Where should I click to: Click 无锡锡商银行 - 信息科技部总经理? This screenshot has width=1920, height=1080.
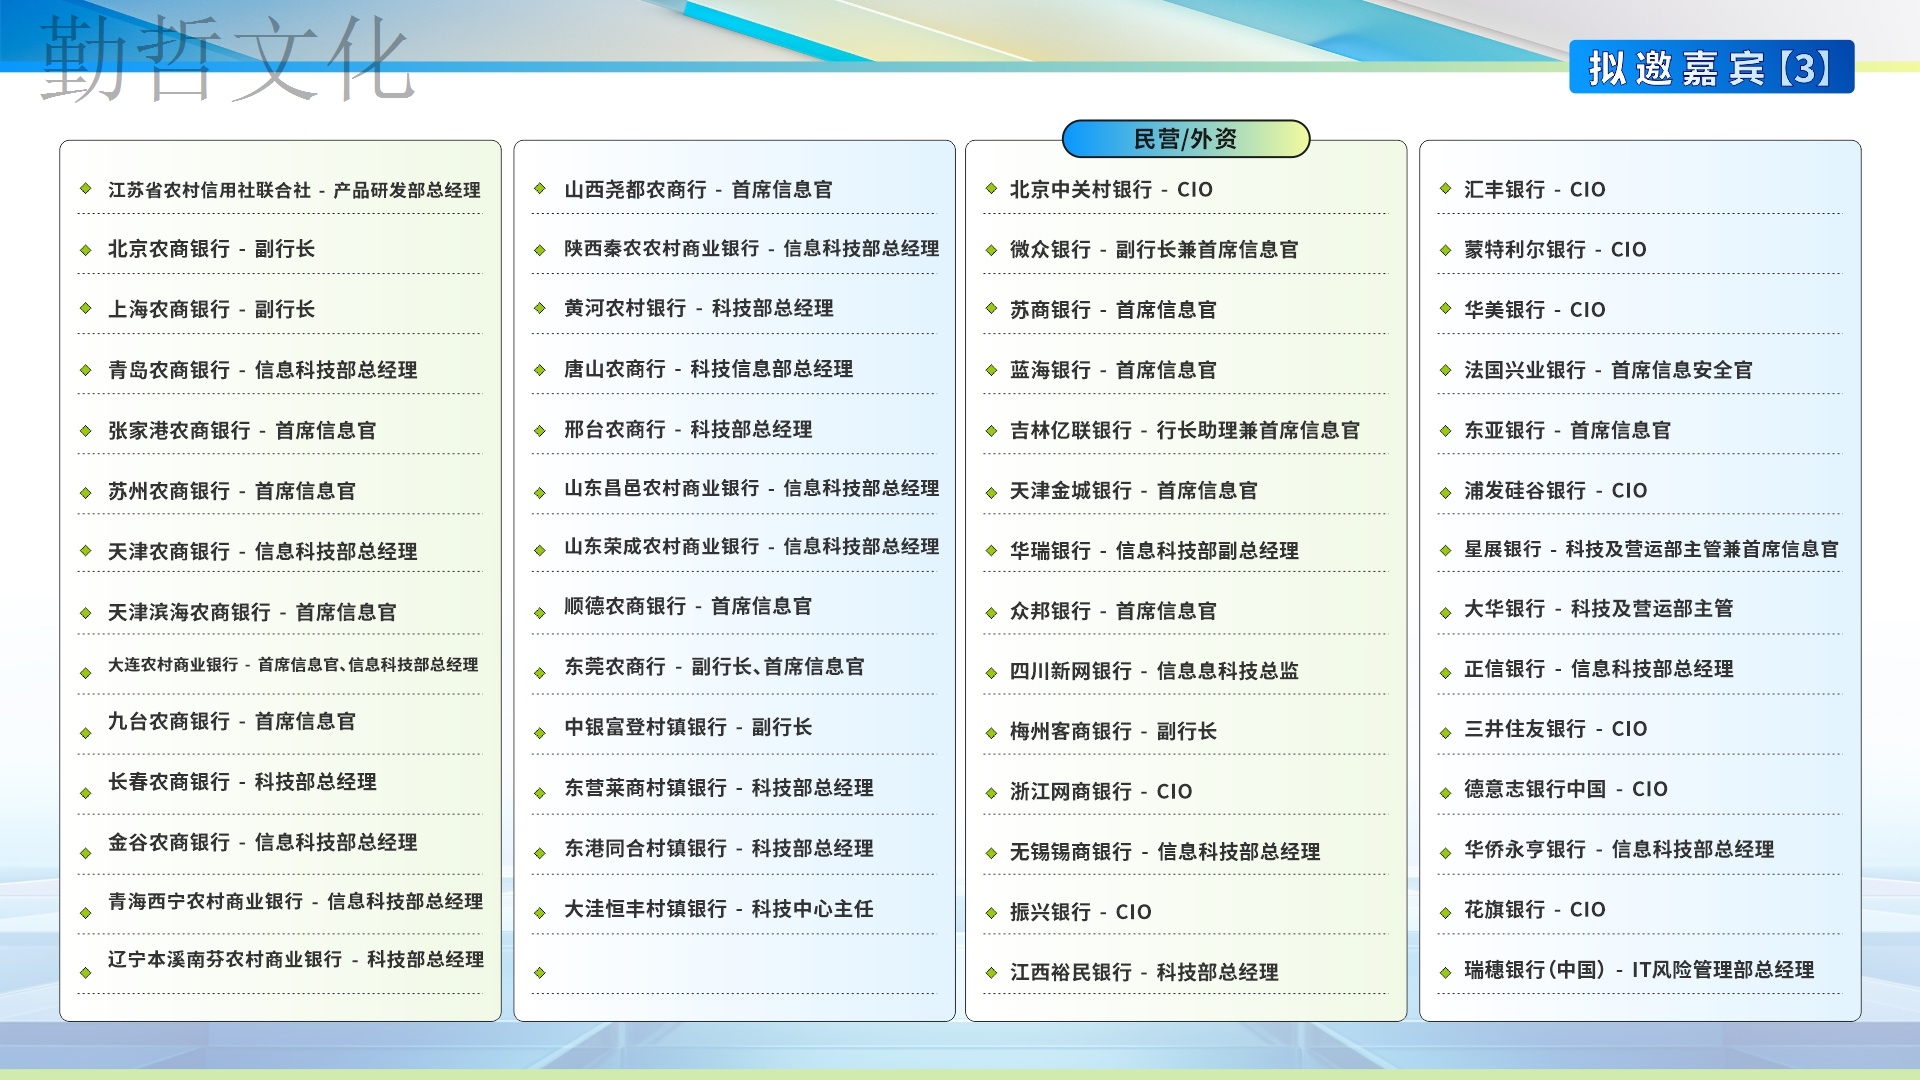coord(1165,852)
